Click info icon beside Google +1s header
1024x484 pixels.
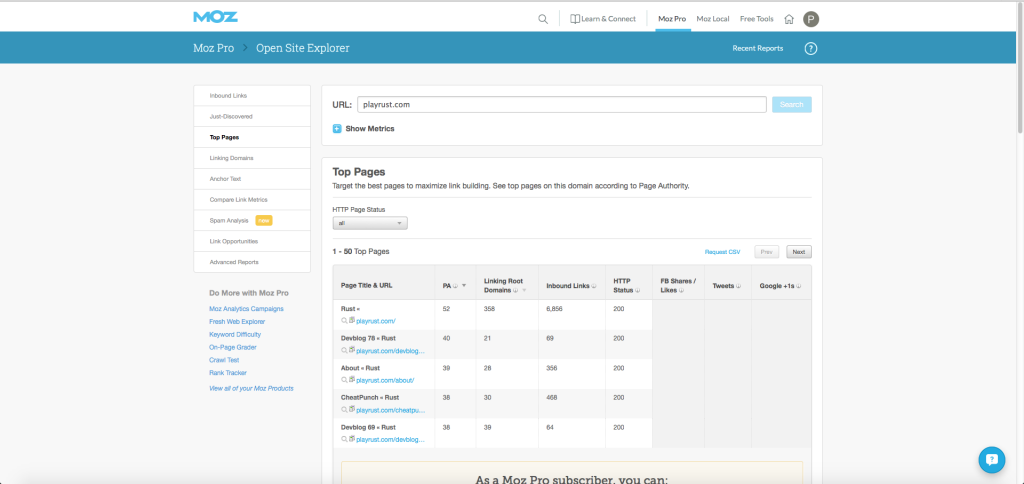point(799,286)
